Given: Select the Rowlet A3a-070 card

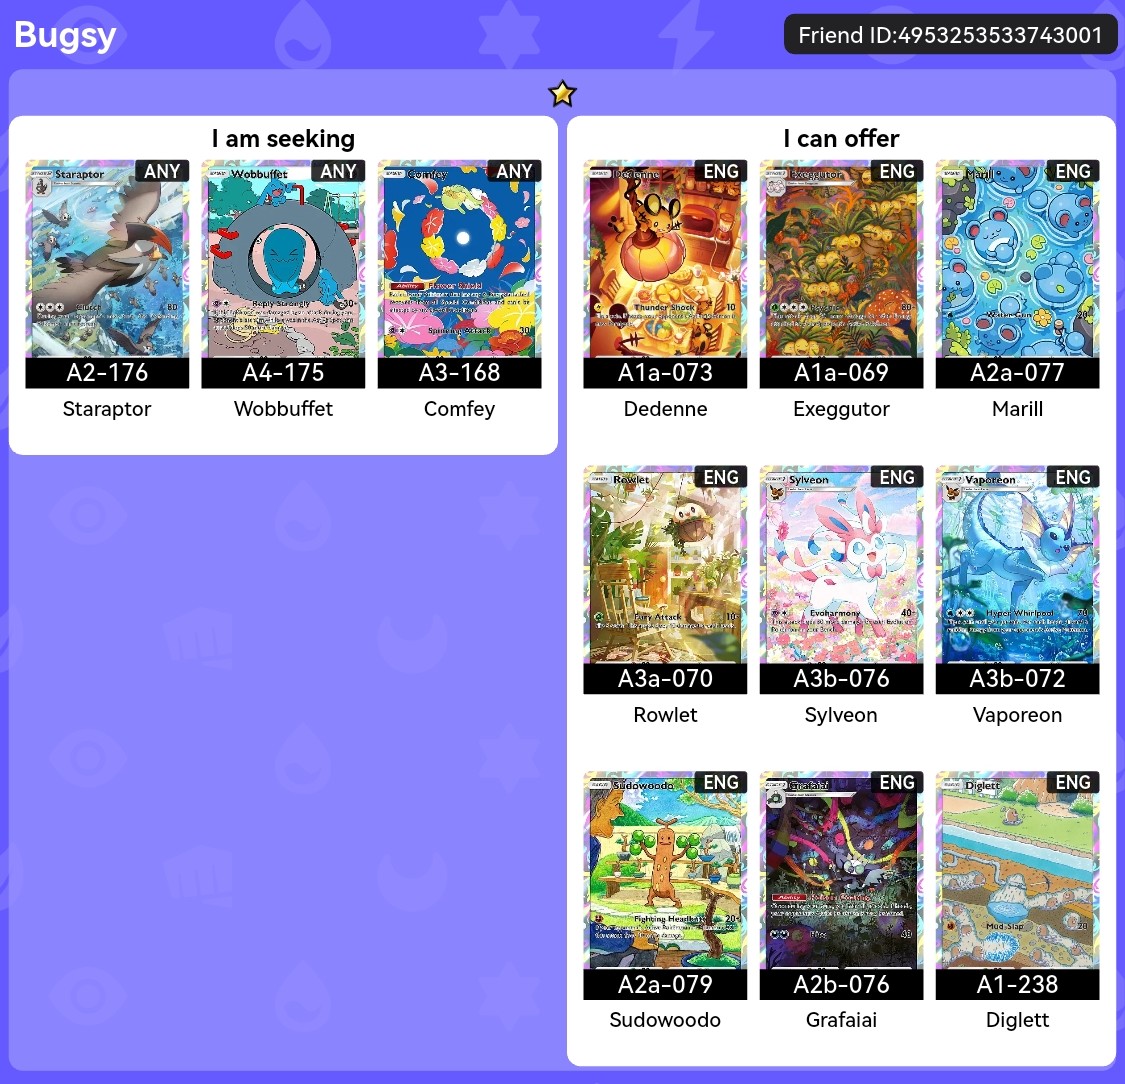Looking at the screenshot, I should coord(665,580).
